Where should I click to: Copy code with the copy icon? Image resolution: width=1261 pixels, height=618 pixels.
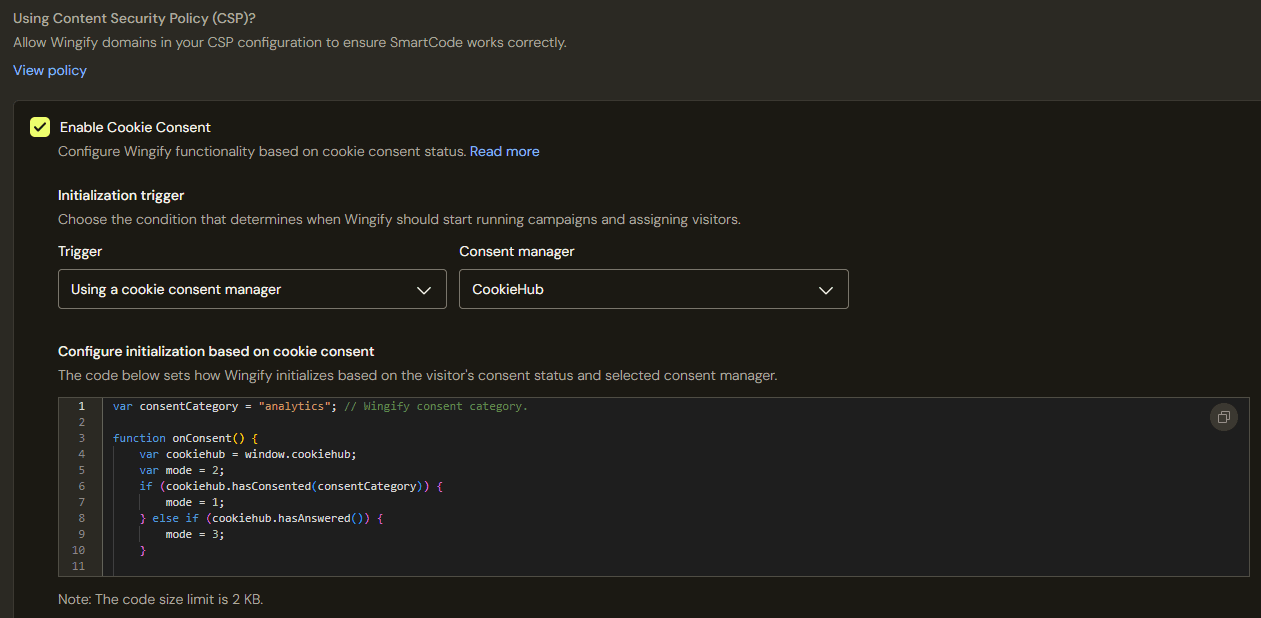1223,417
